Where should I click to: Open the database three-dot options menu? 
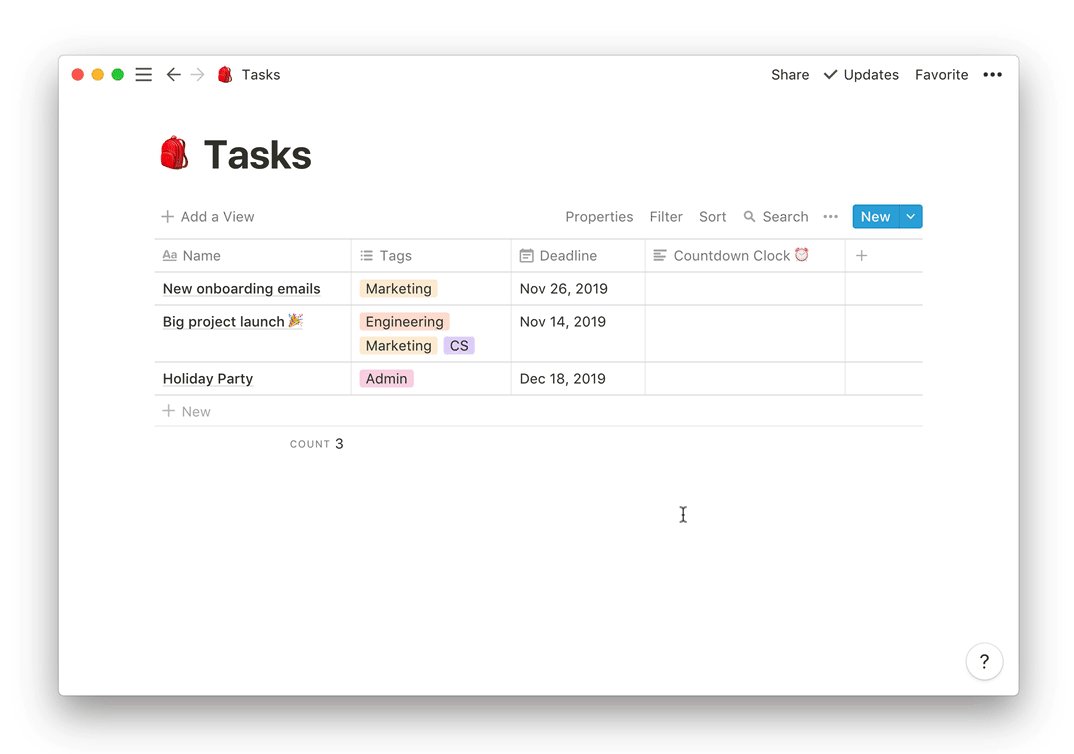click(830, 216)
